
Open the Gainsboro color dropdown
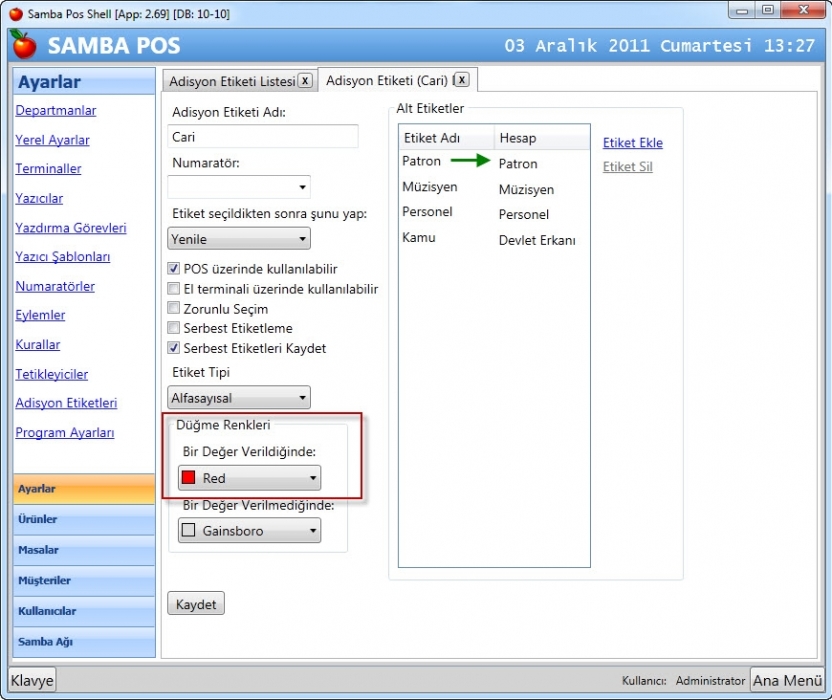point(249,531)
